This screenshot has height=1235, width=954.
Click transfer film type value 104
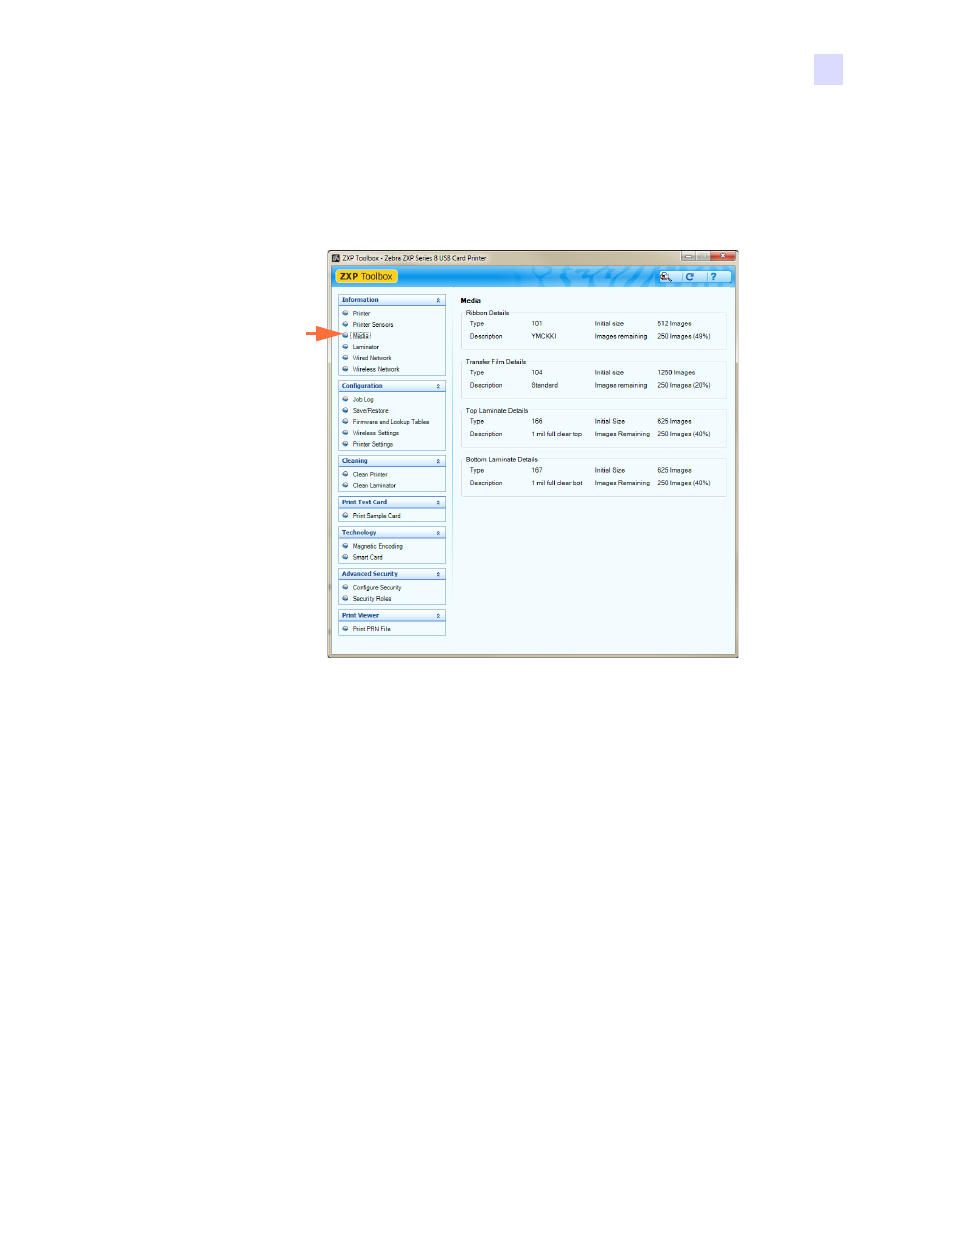(x=537, y=373)
